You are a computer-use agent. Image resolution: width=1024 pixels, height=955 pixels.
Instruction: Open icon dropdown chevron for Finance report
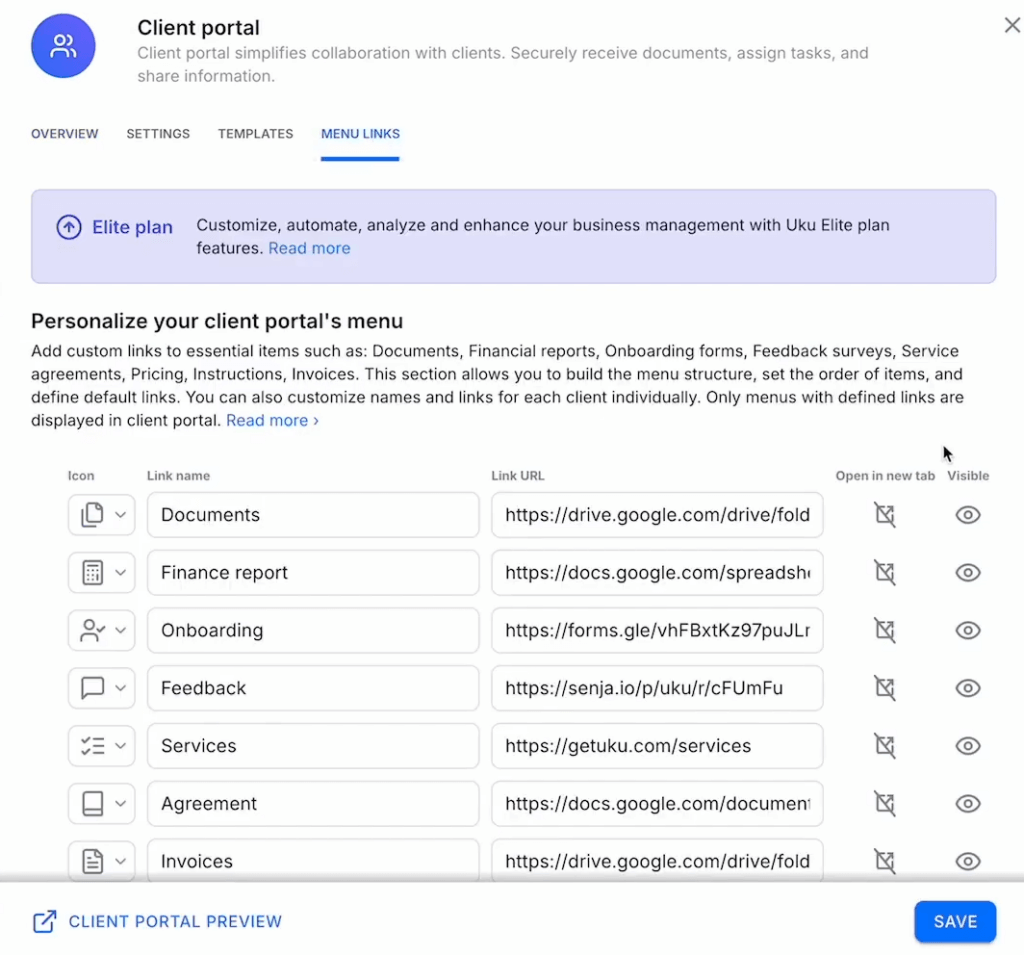pos(121,573)
